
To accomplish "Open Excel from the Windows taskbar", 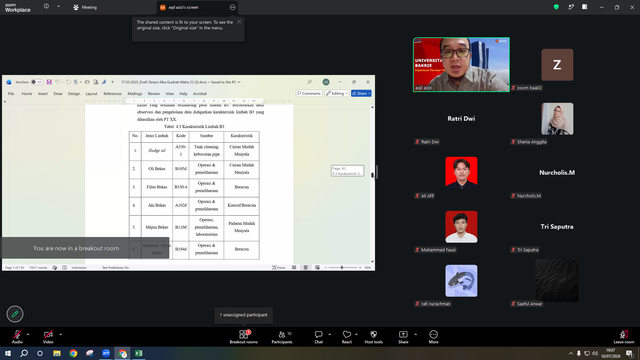I will tap(139, 353).
